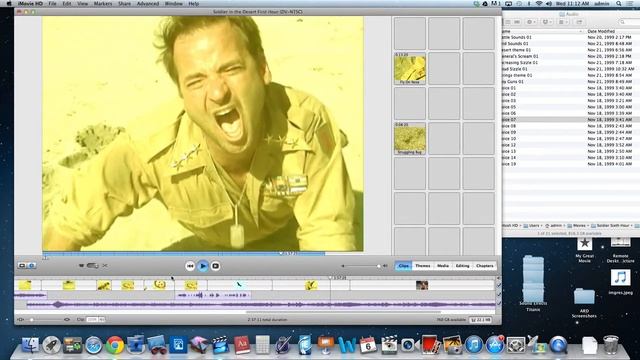Image resolution: width=640 pixels, height=360 pixels.
Task: Click the playhead marker on the timeline
Action: (330, 278)
